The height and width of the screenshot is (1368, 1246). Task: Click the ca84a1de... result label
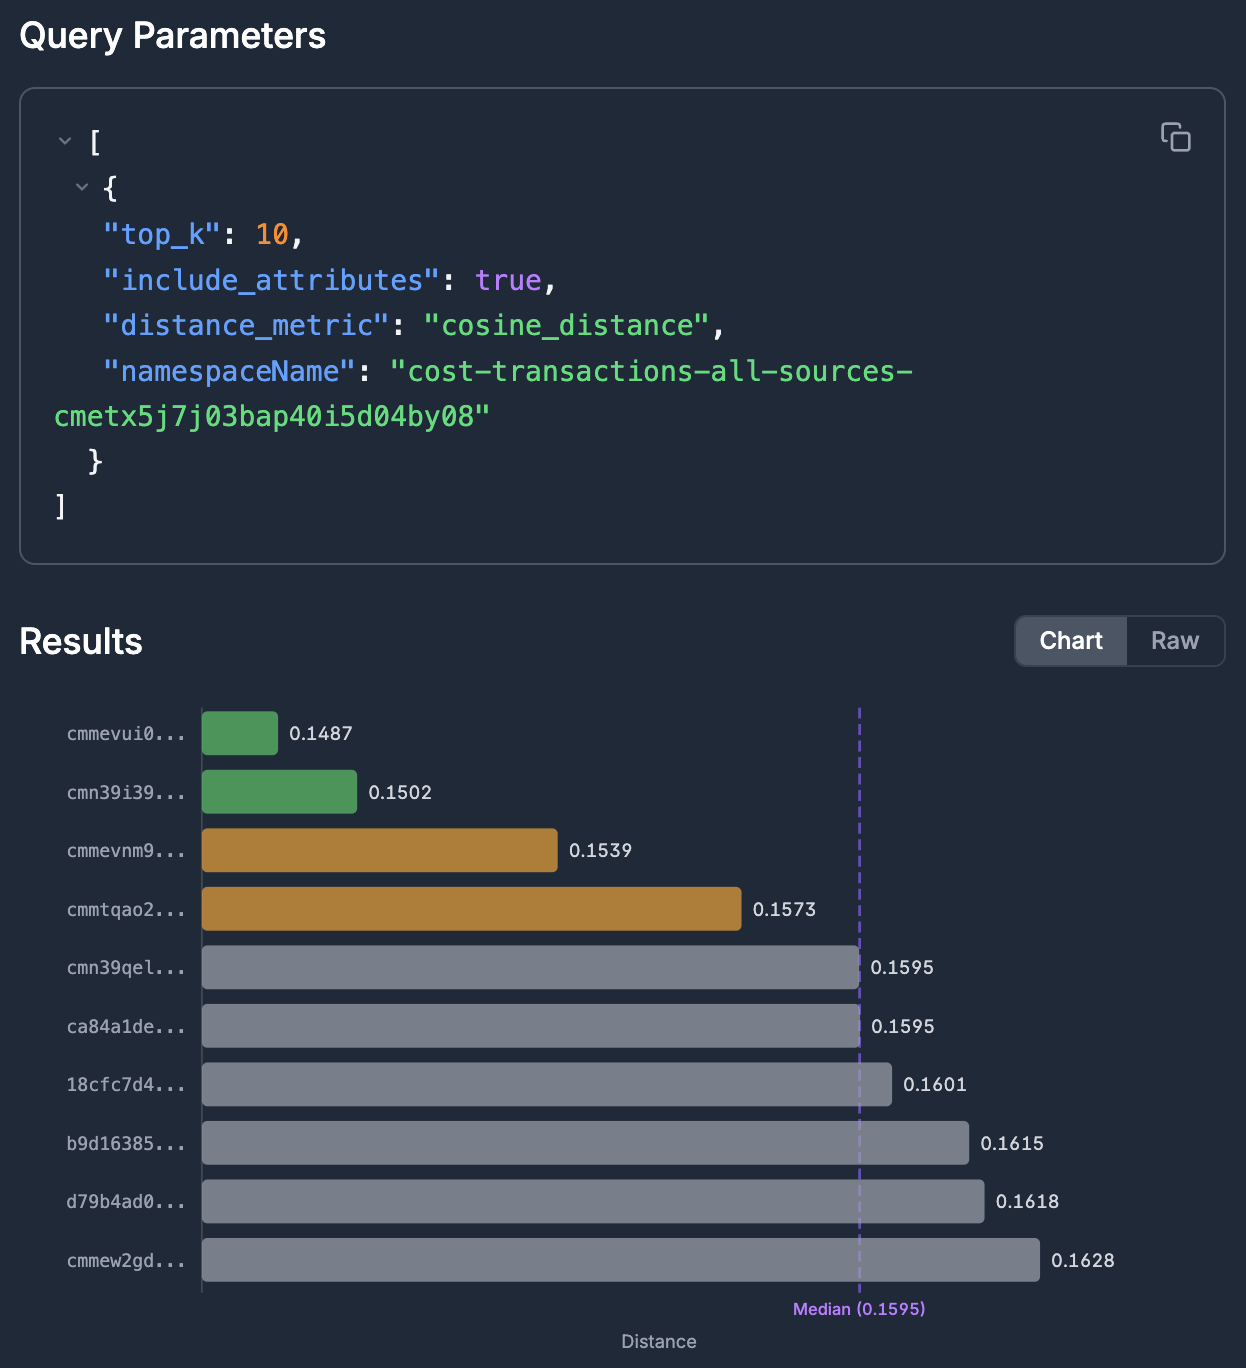tap(126, 1026)
